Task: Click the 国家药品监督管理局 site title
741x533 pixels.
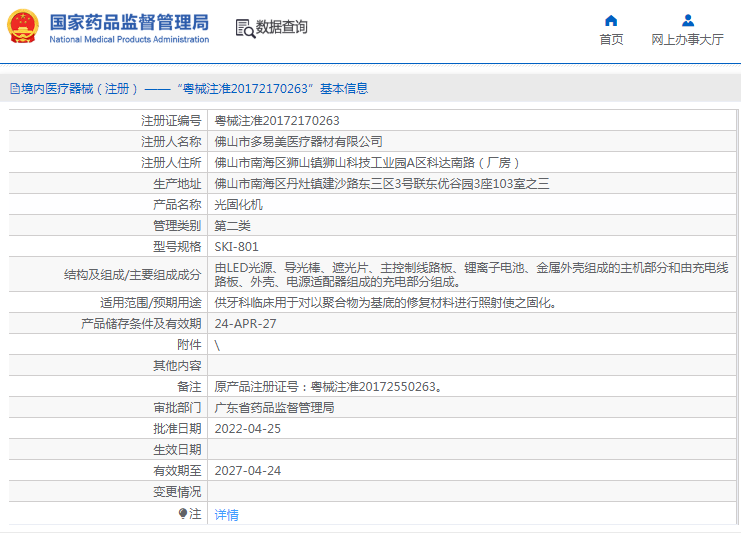Action: 129,22
